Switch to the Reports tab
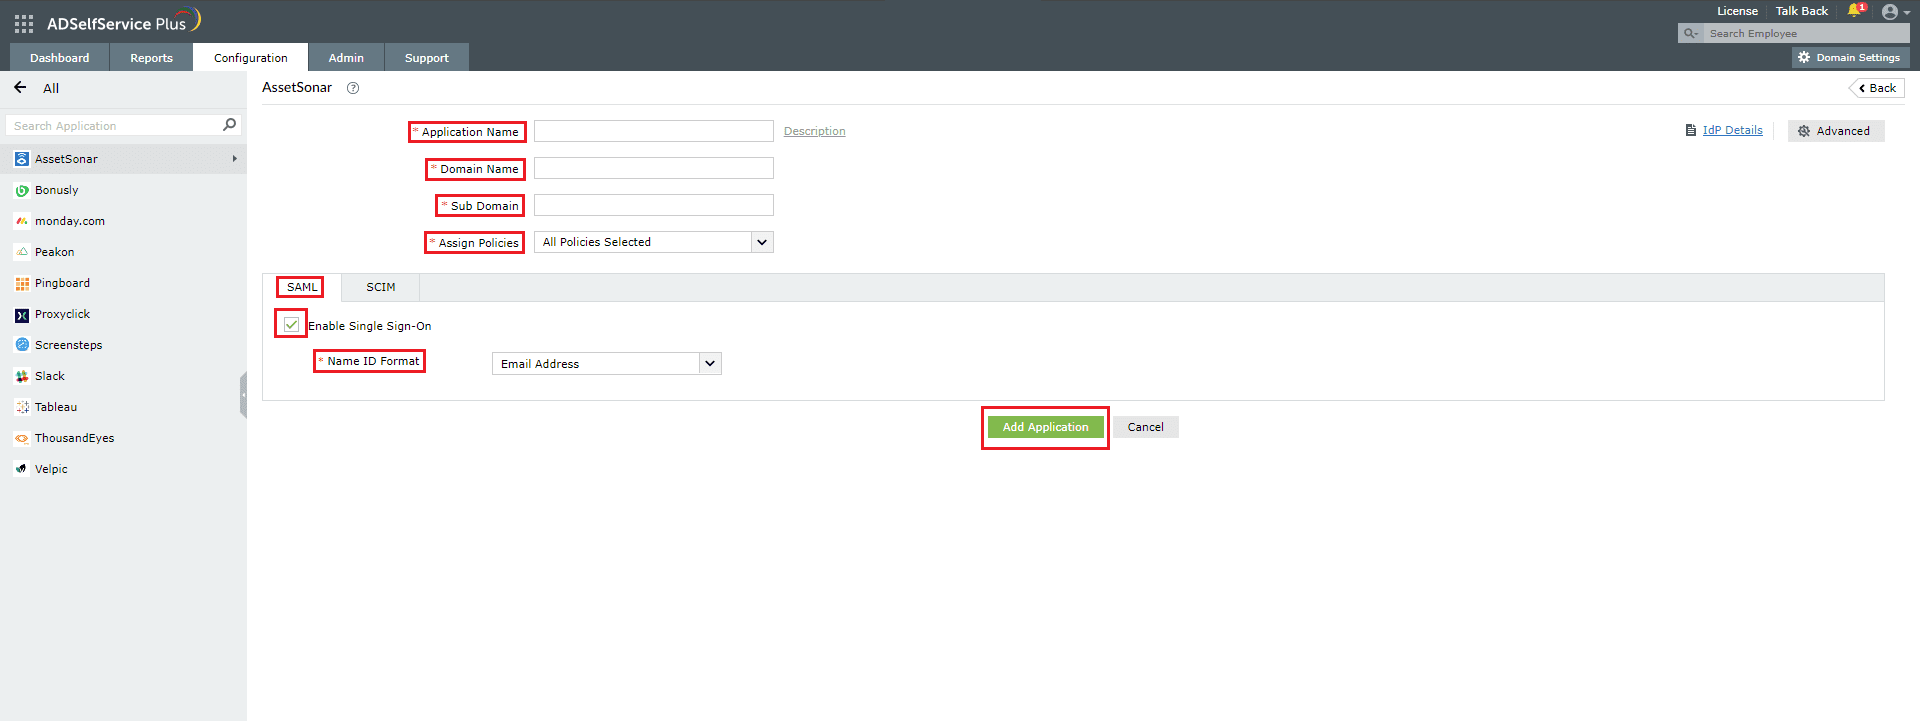1920x721 pixels. pos(151,58)
